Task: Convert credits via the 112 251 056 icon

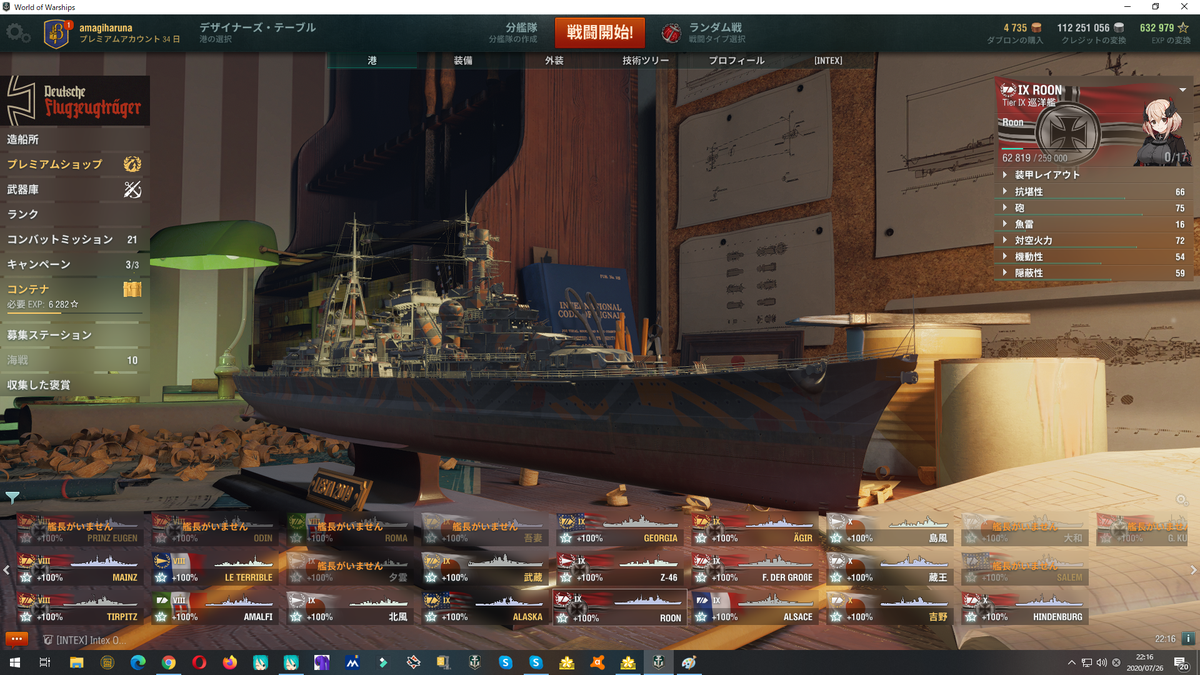Action: 1118,28
